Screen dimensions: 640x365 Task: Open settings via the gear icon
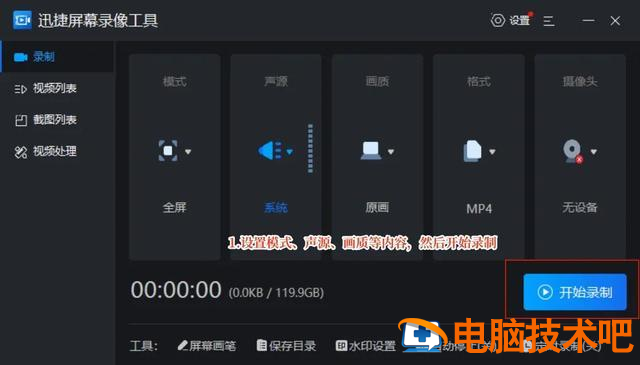pos(498,20)
